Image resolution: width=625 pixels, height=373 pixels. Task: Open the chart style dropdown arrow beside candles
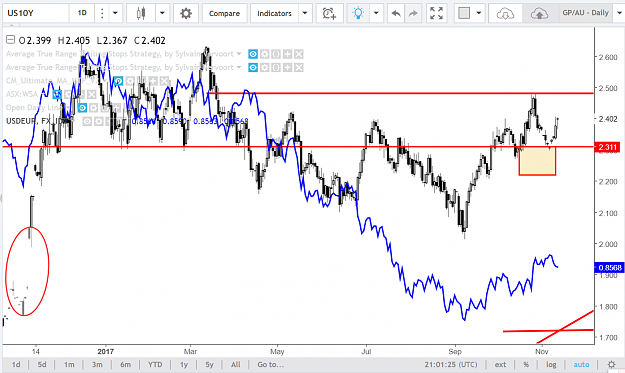[162, 14]
